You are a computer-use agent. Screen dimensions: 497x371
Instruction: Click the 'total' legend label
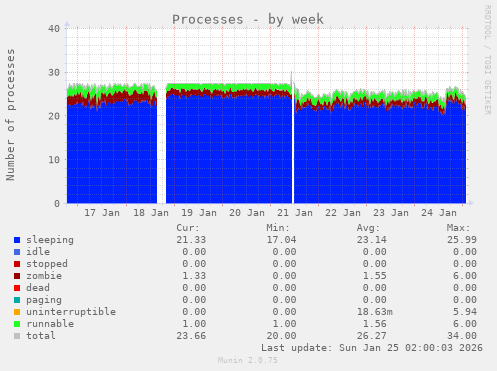(41, 336)
